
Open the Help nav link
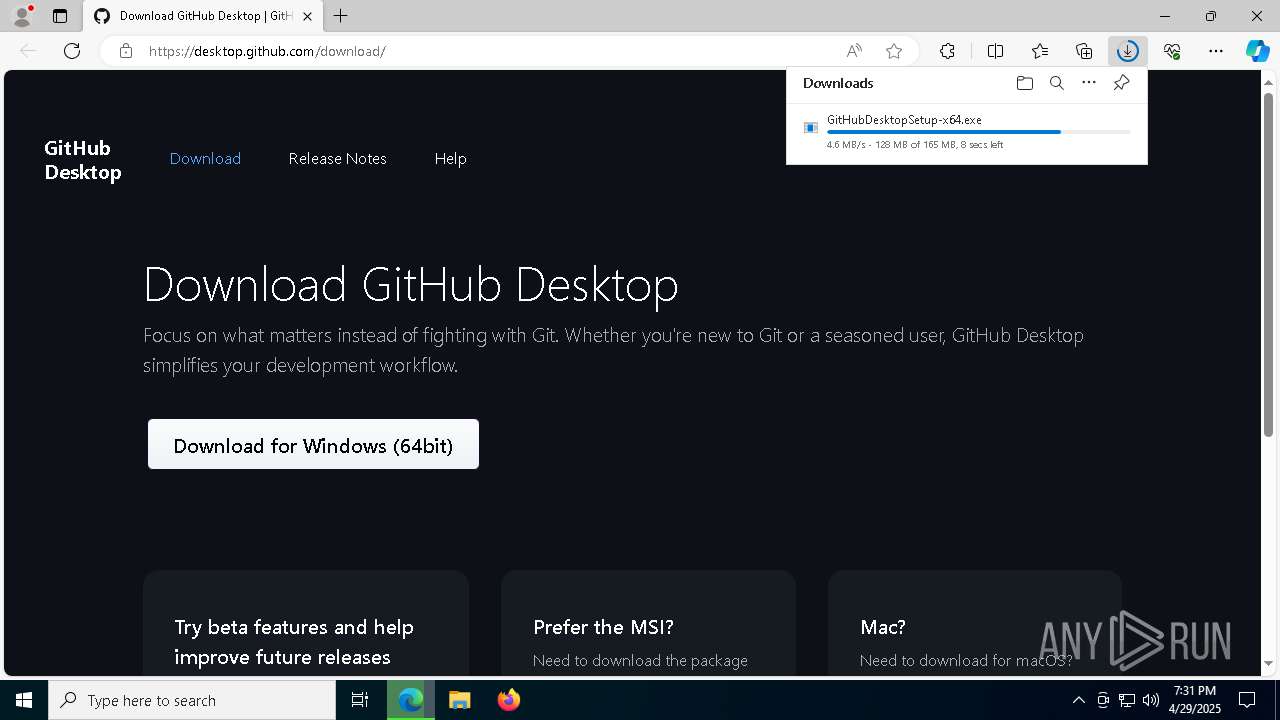[x=450, y=158]
